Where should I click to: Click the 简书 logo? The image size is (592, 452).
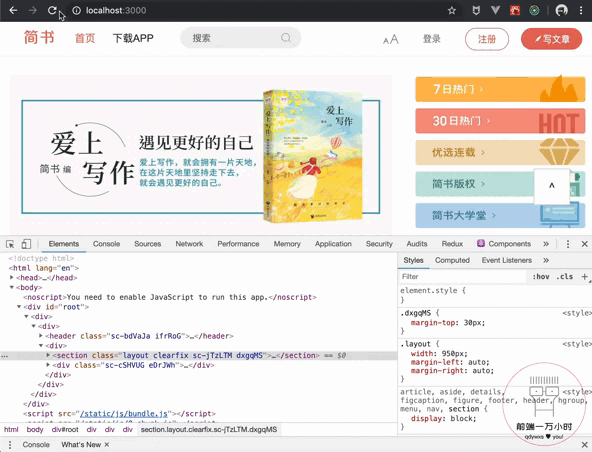click(39, 37)
